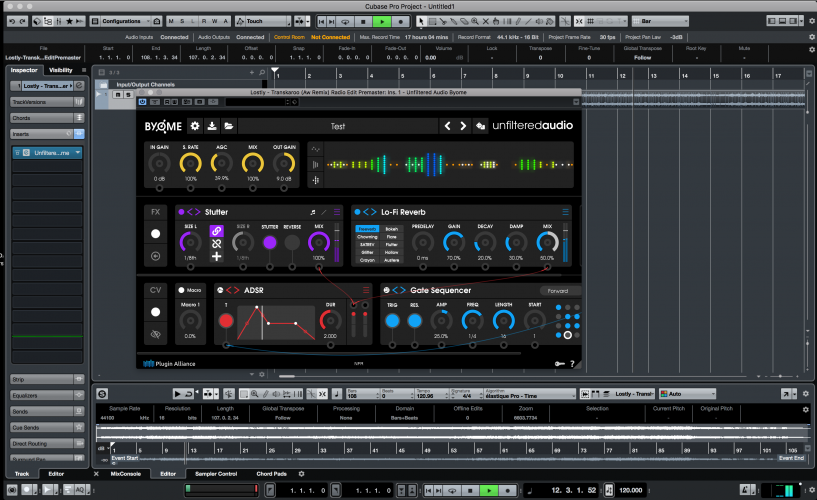This screenshot has height=500, width=817.
Task: Toggle the Stutter button in Stutter module
Action: coord(268,242)
